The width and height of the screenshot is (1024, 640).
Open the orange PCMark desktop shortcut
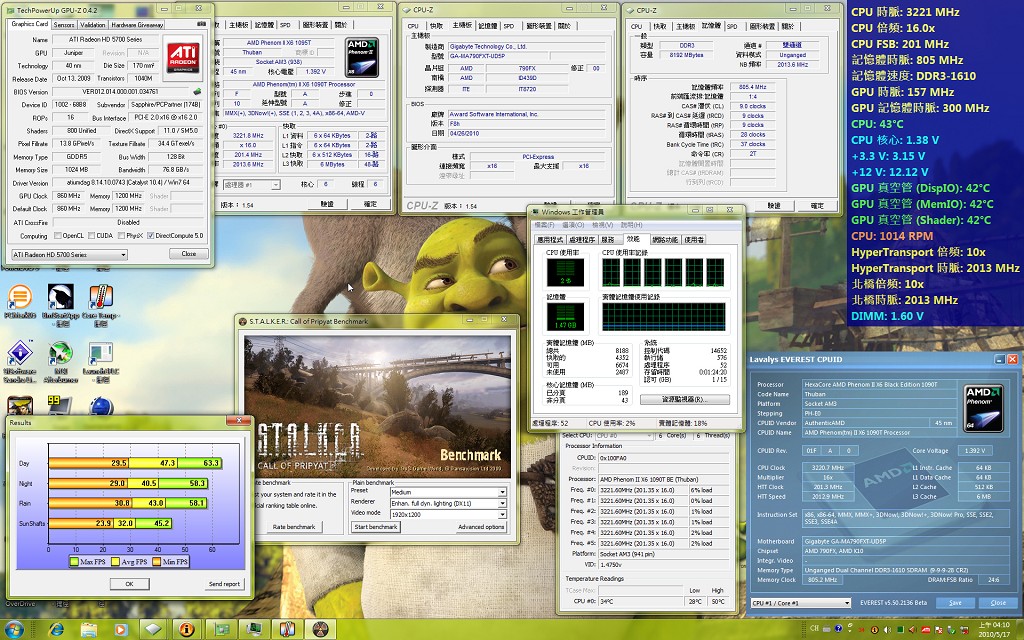click(x=20, y=302)
